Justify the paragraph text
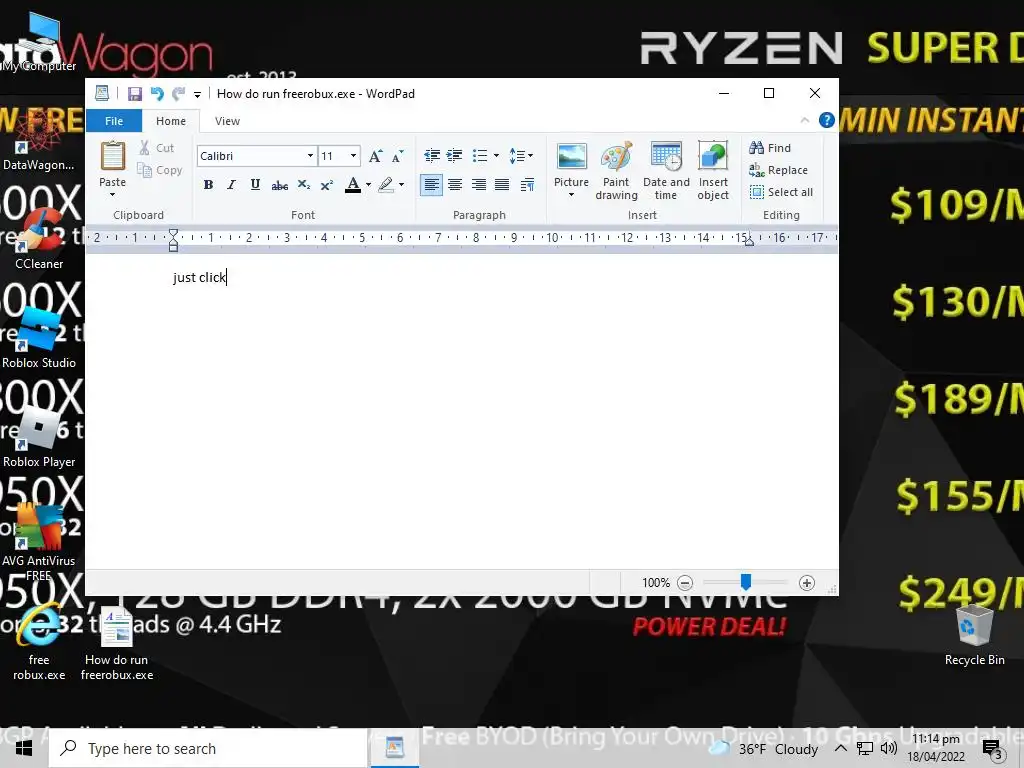This screenshot has height=768, width=1024. [502, 185]
